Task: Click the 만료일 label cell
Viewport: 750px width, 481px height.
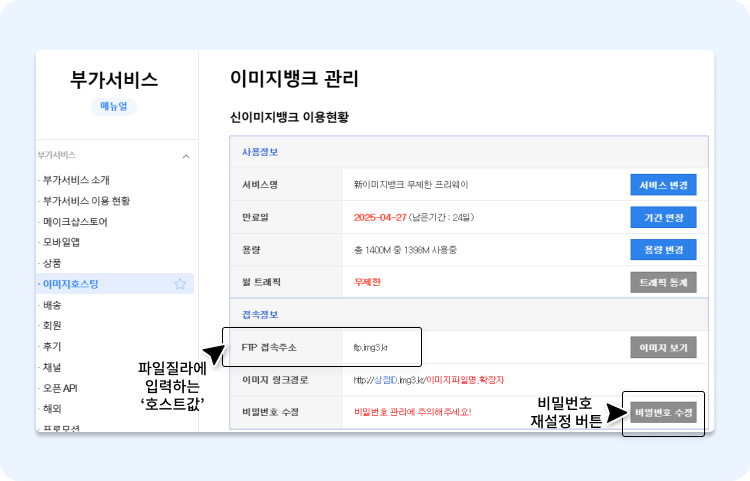Action: click(x=286, y=218)
